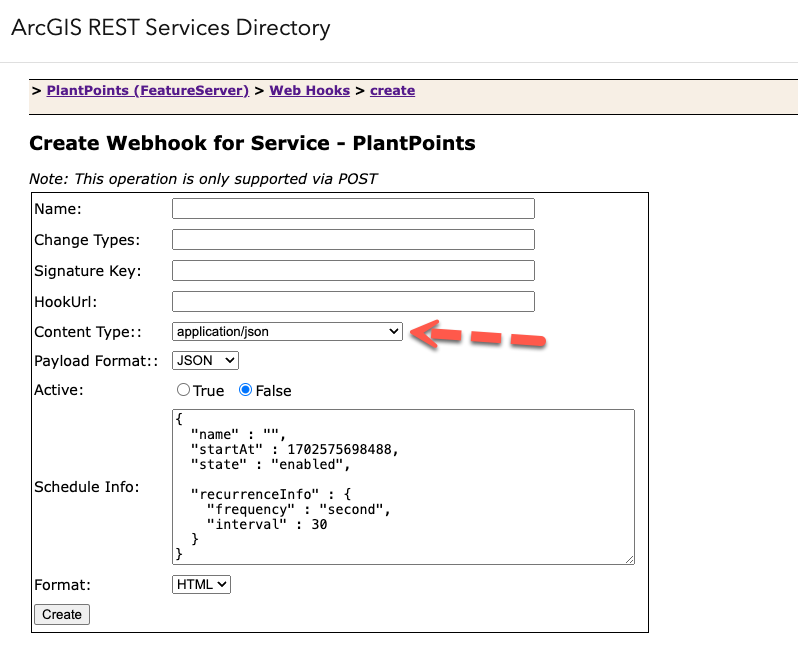The width and height of the screenshot is (798, 665).
Task: Focus the Name text field
Action: [353, 209]
